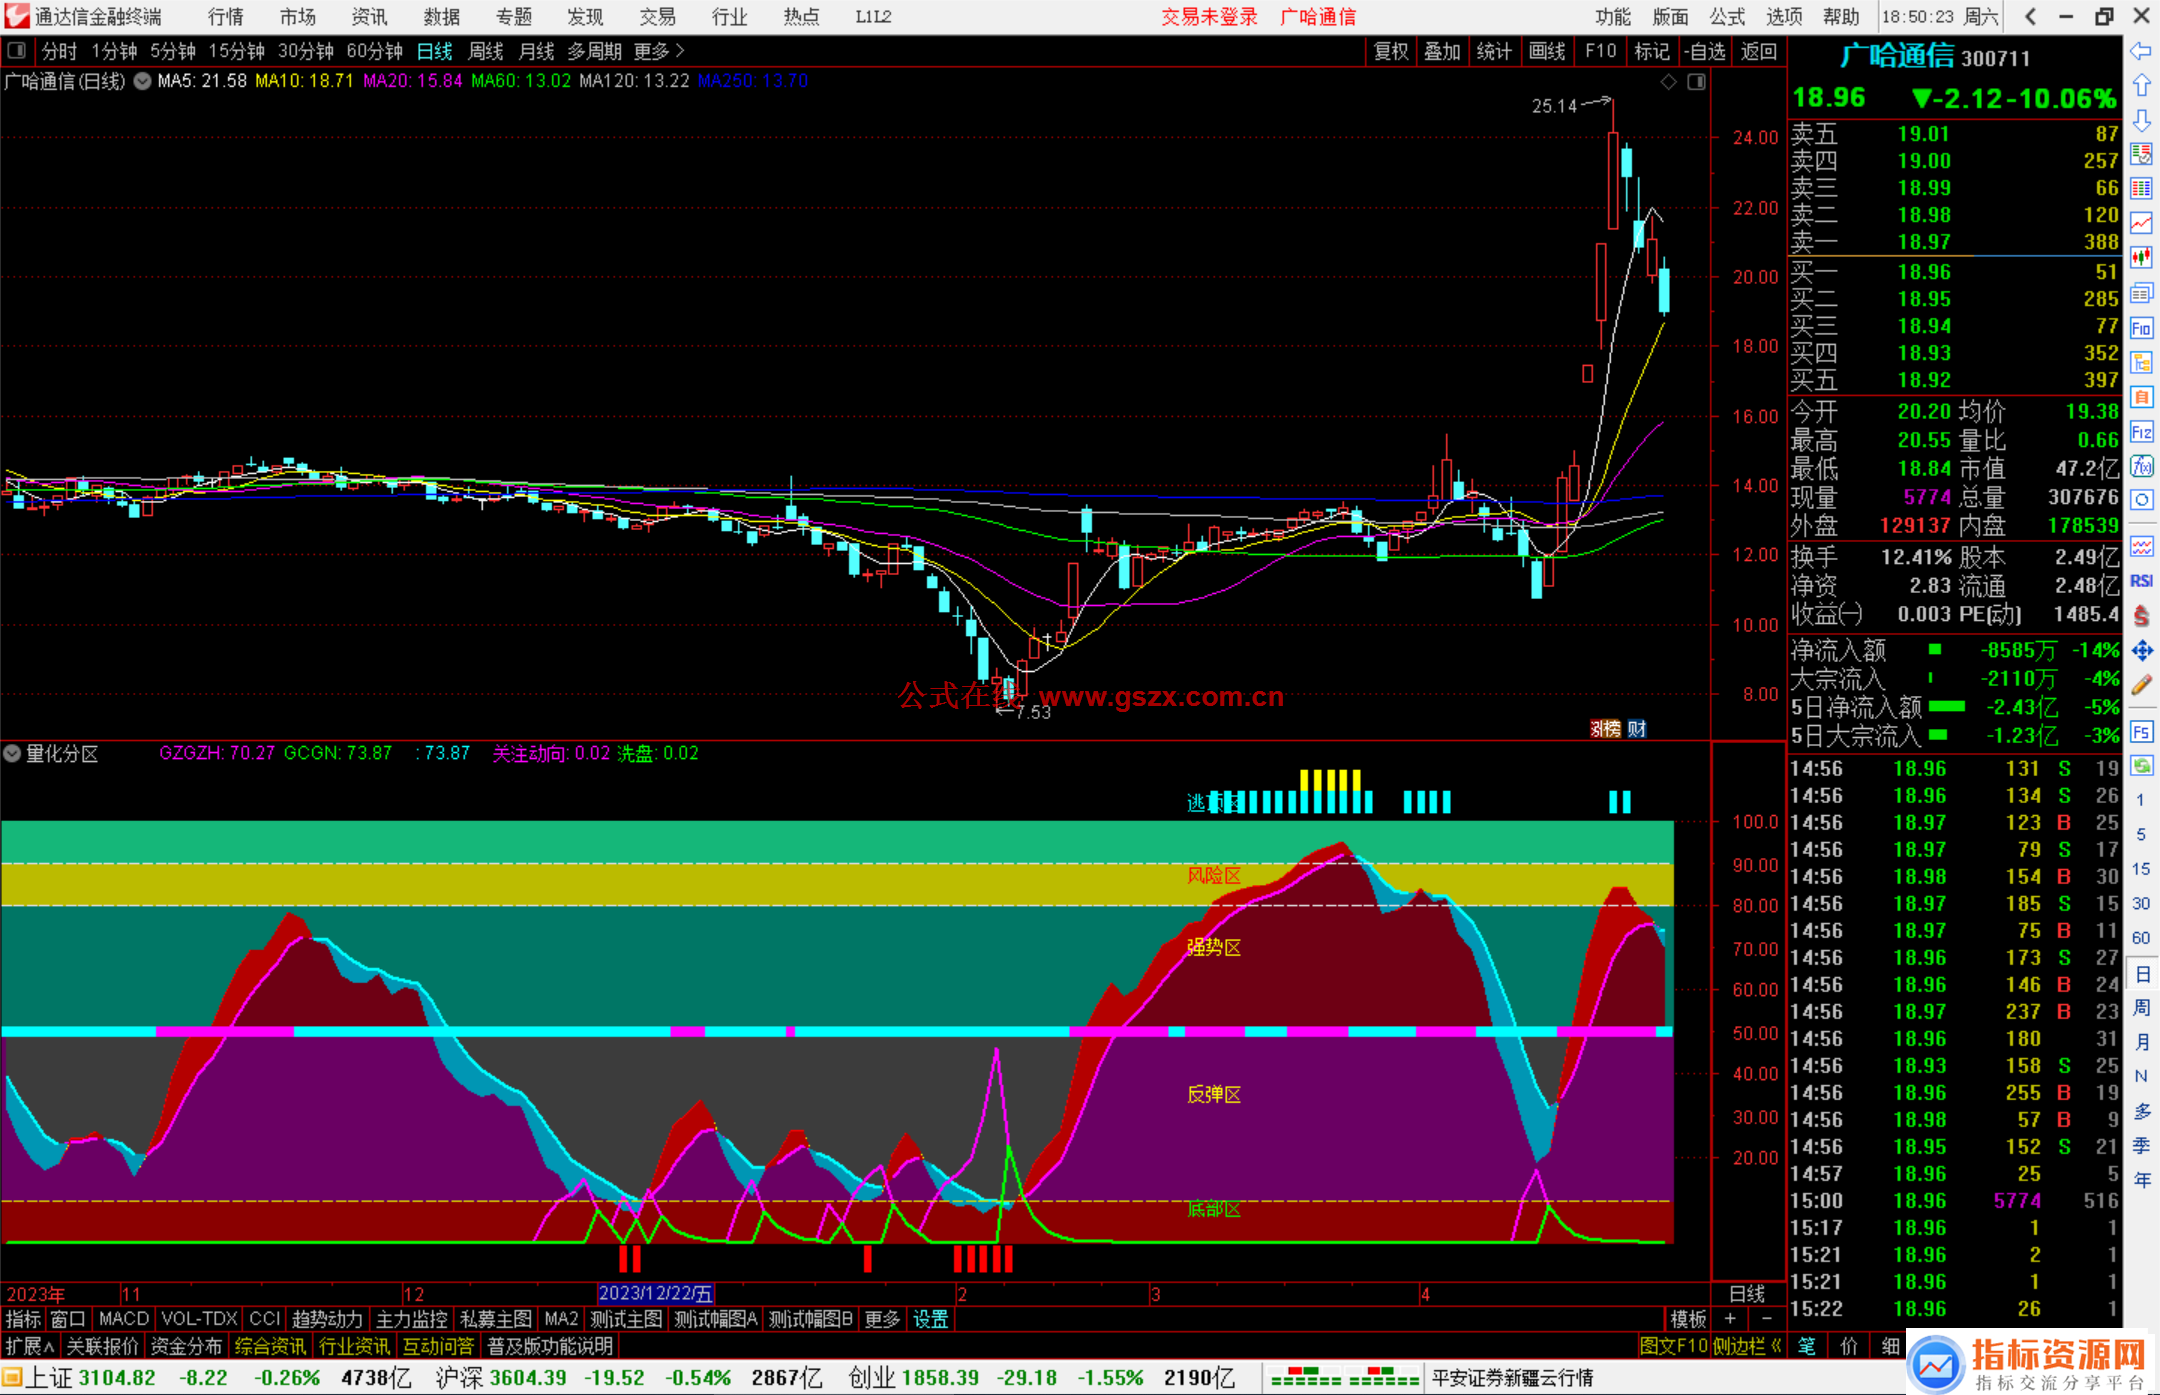
Task: Open the stacked news windows icon
Action: tap(2141, 293)
